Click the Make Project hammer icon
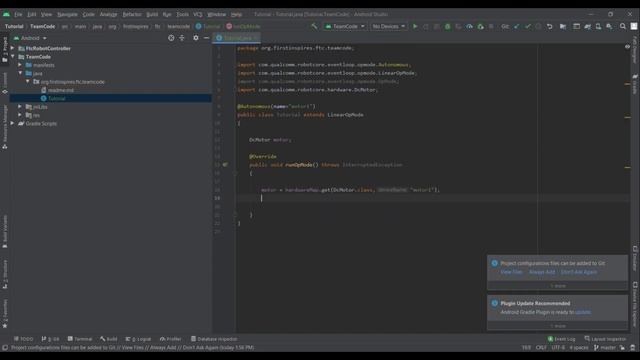This screenshot has height=360, width=640. 314,26
